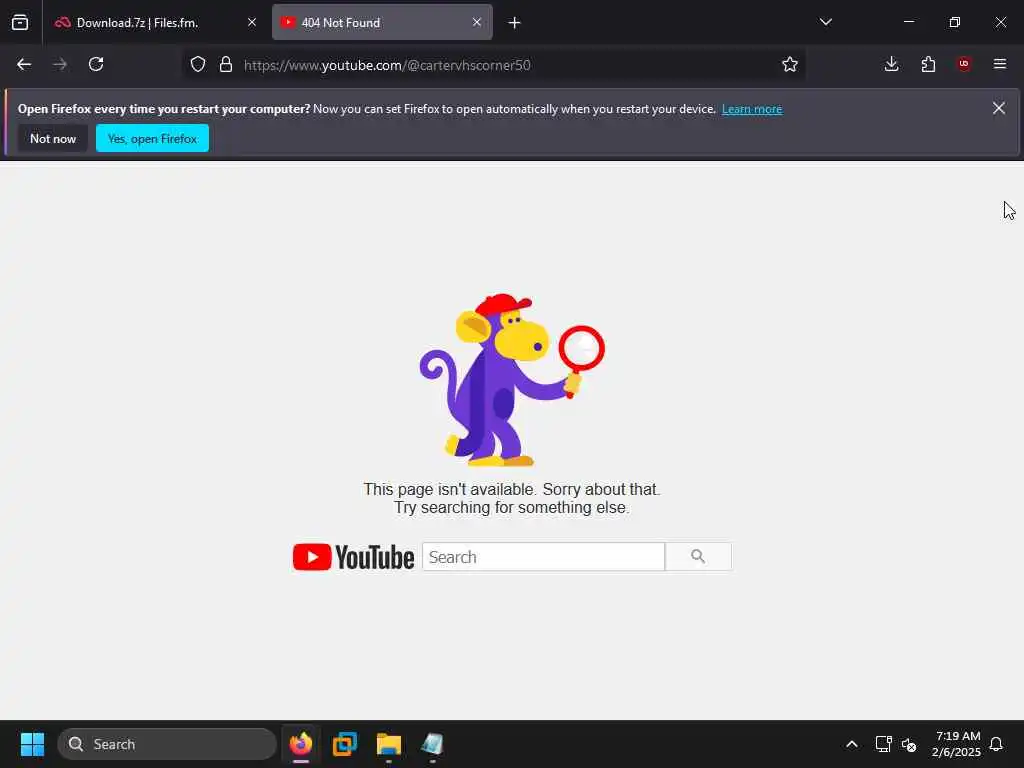This screenshot has width=1024, height=768.
Task: Go back to previous page
Action: click(x=24, y=64)
